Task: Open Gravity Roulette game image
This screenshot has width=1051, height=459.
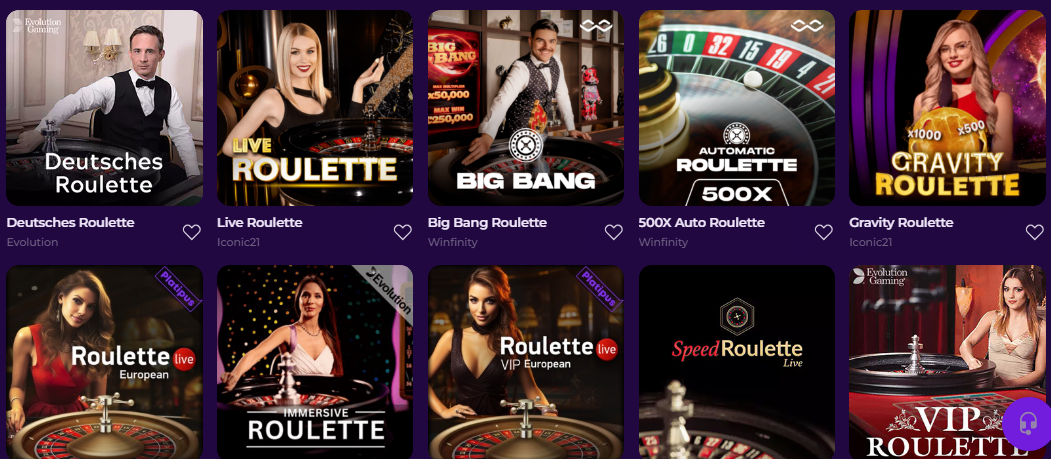Action: (x=947, y=108)
